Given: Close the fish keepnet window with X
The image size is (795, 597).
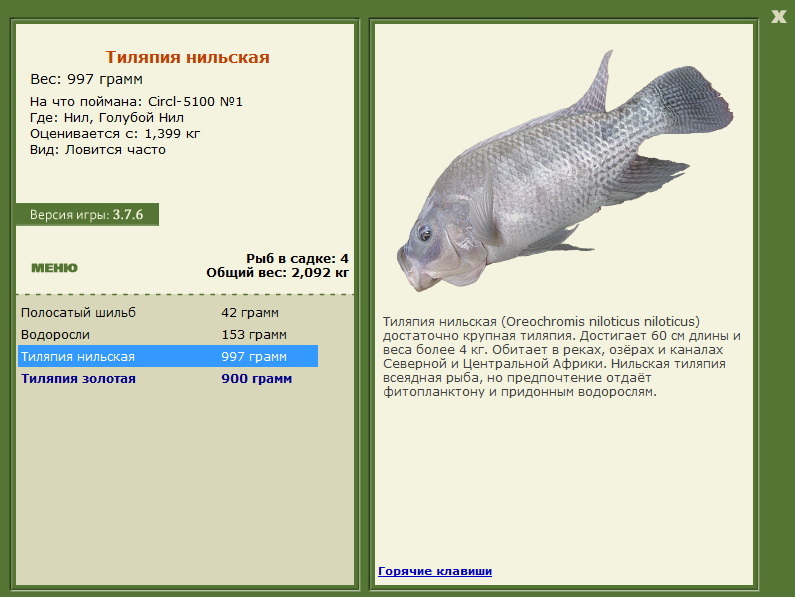Looking at the screenshot, I should (x=779, y=16).
